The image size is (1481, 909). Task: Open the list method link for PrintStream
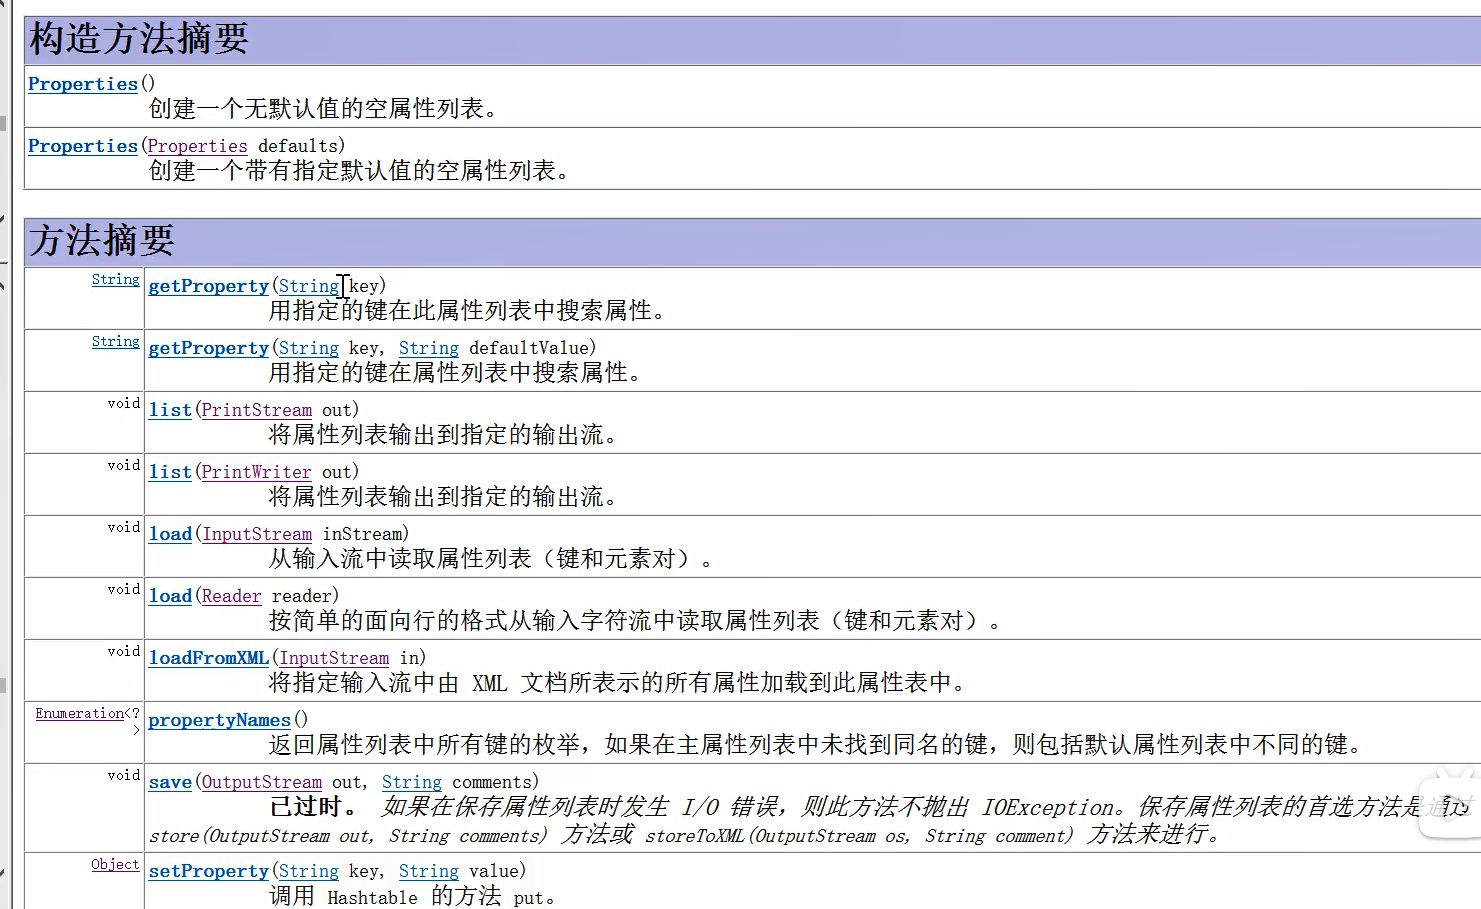(x=170, y=410)
